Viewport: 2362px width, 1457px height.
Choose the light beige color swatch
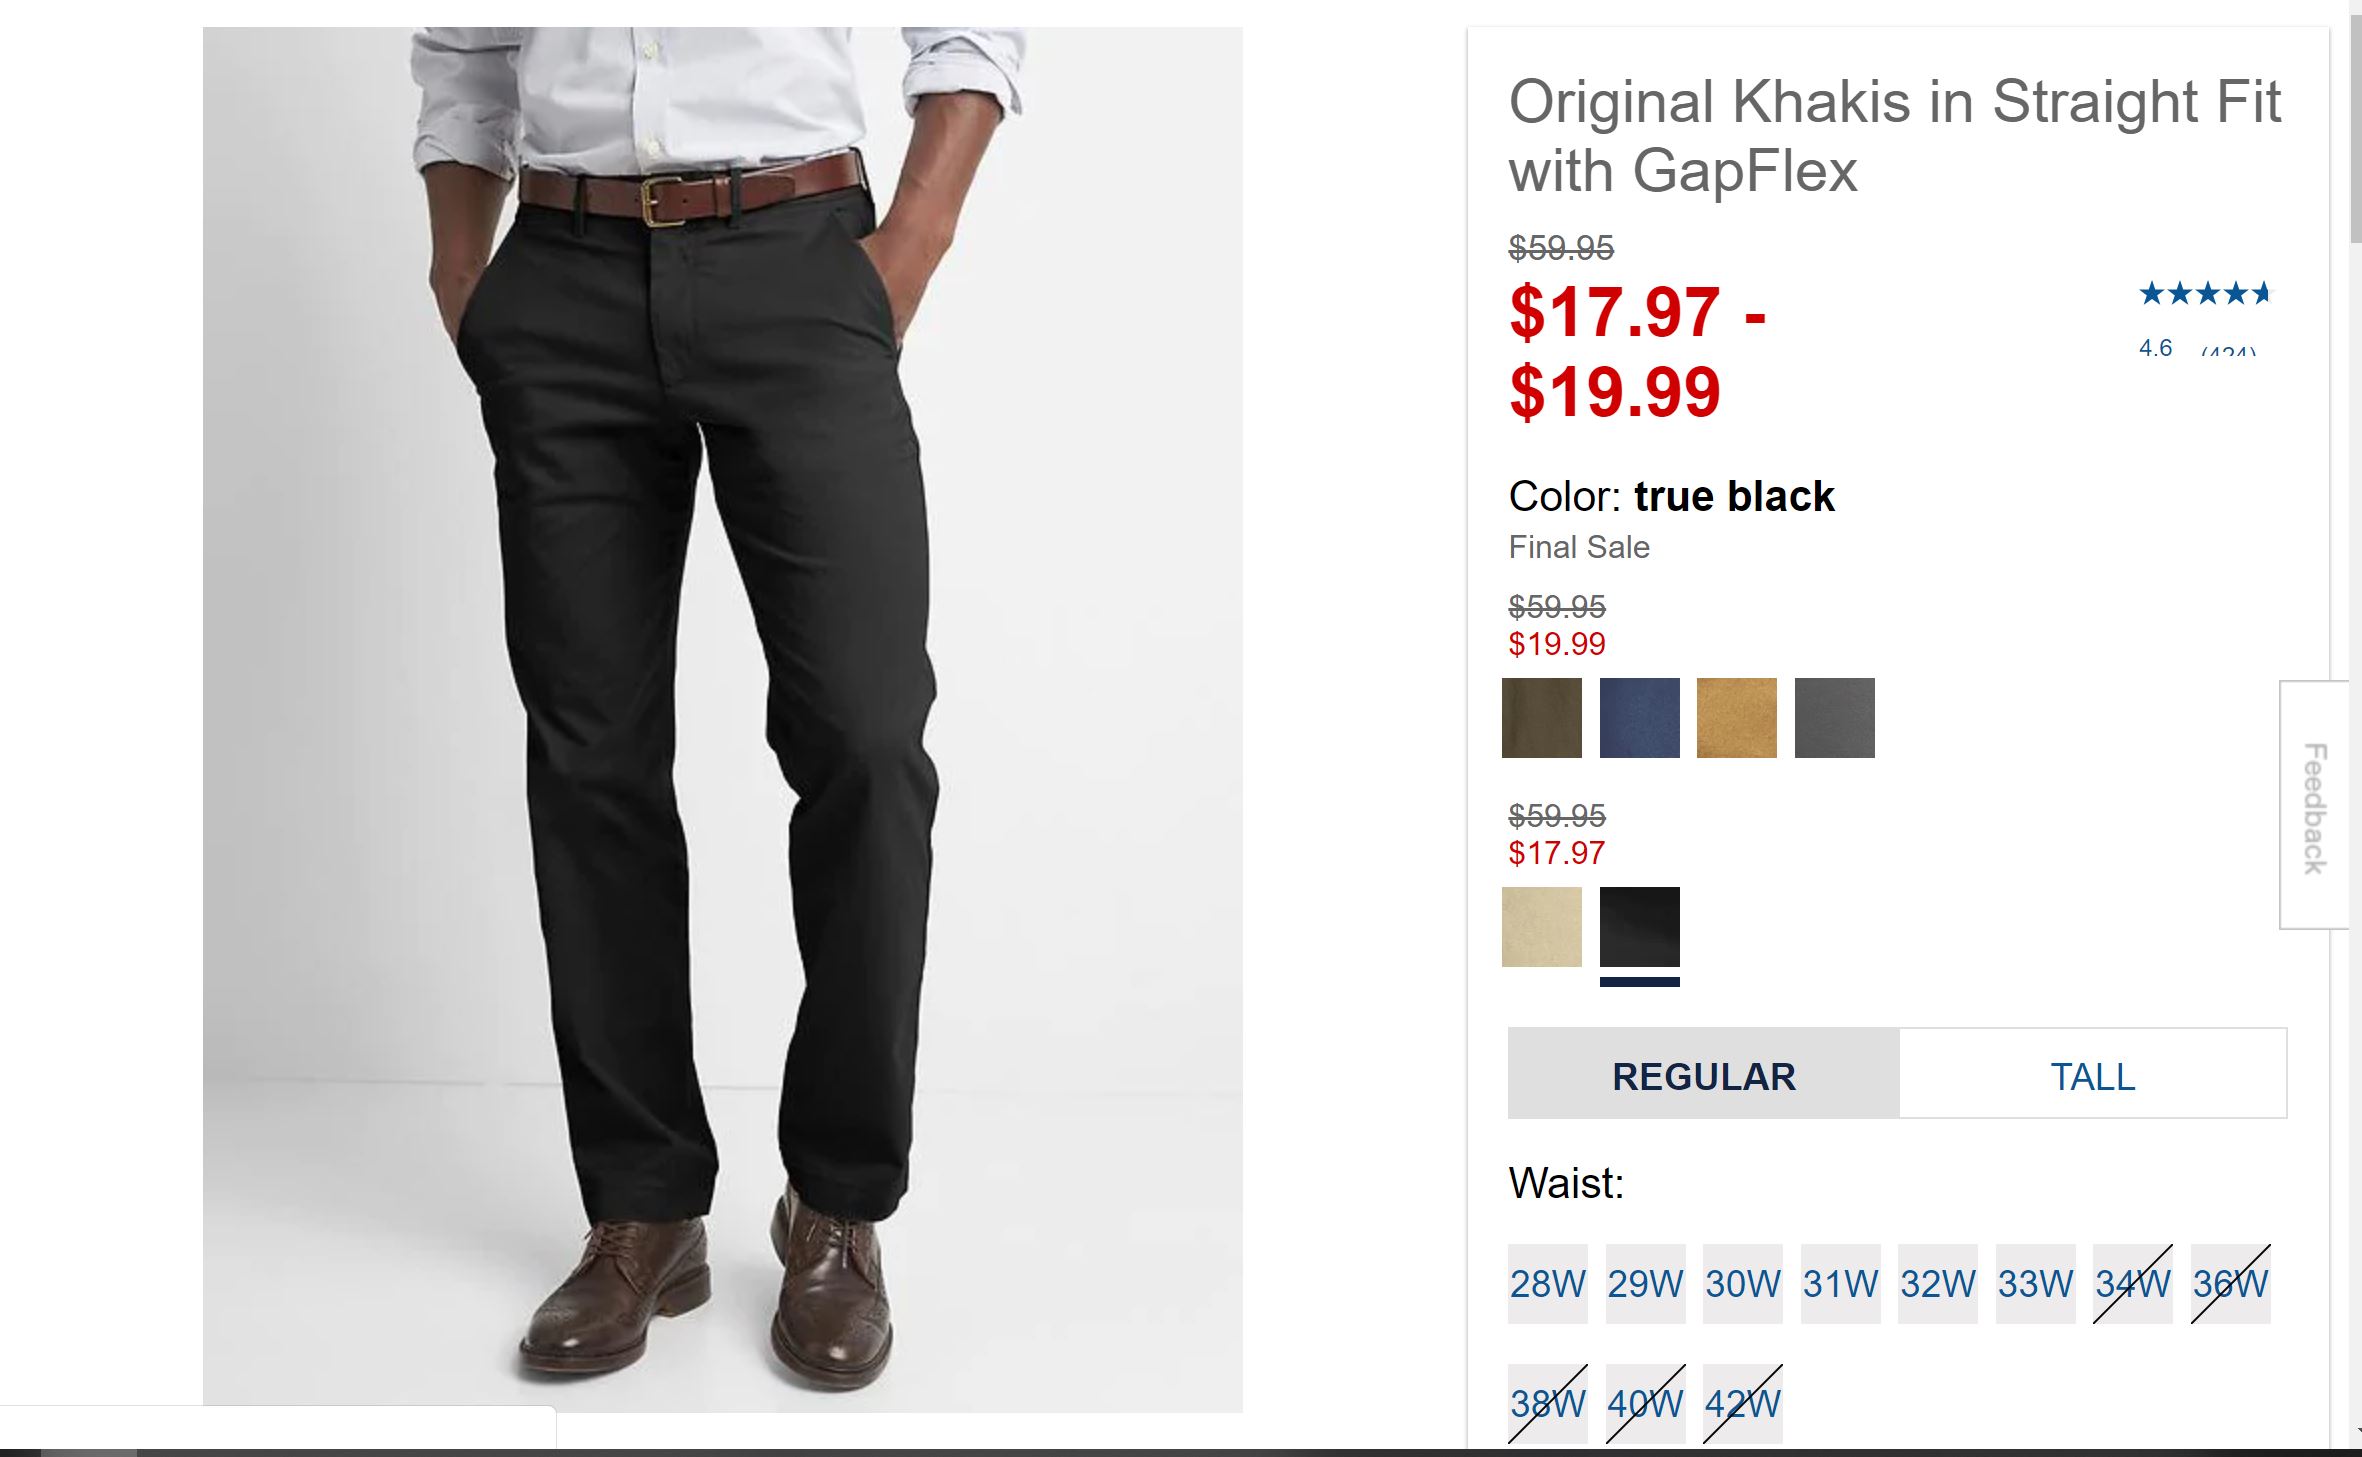click(1541, 926)
